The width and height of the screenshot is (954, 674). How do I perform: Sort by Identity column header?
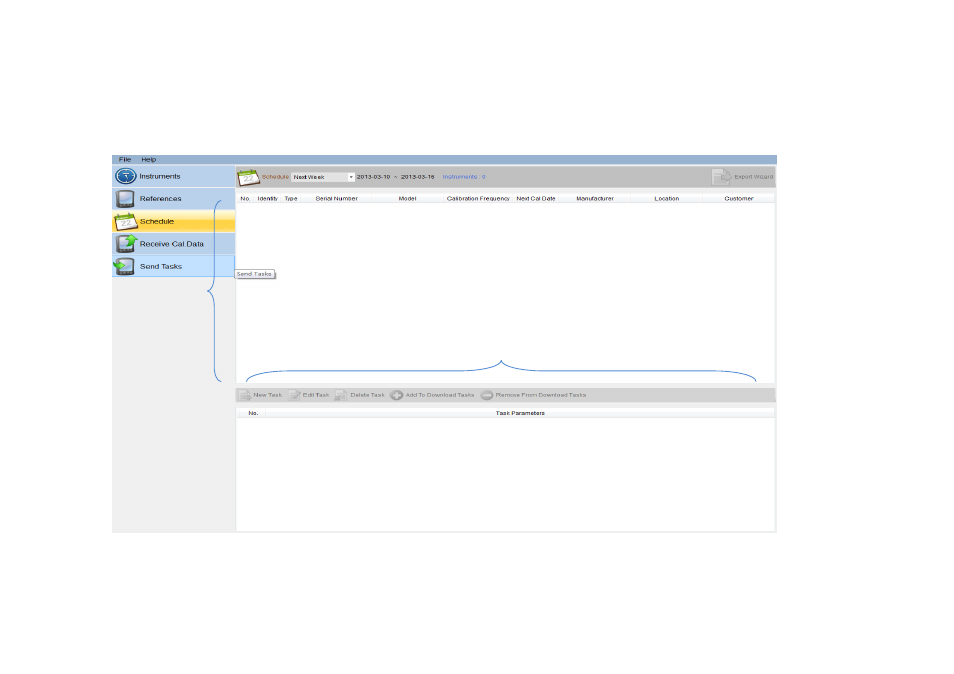coord(267,199)
